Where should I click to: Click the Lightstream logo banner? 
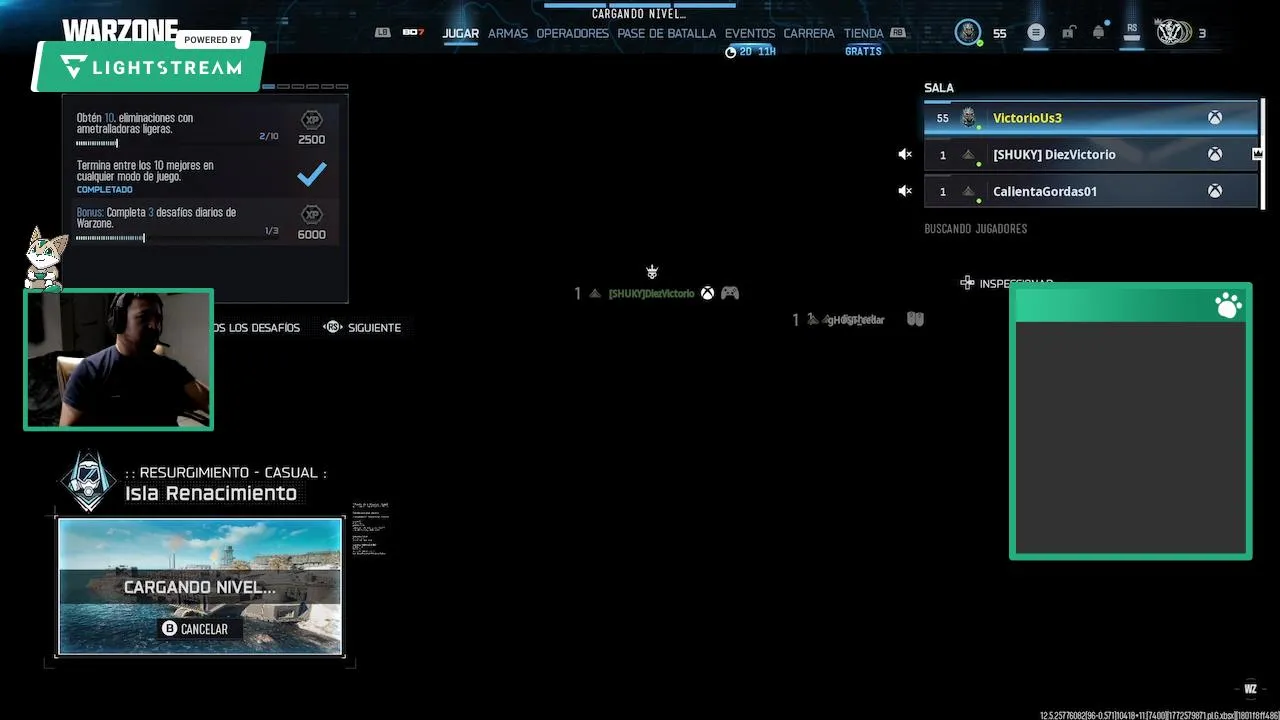tap(150, 67)
